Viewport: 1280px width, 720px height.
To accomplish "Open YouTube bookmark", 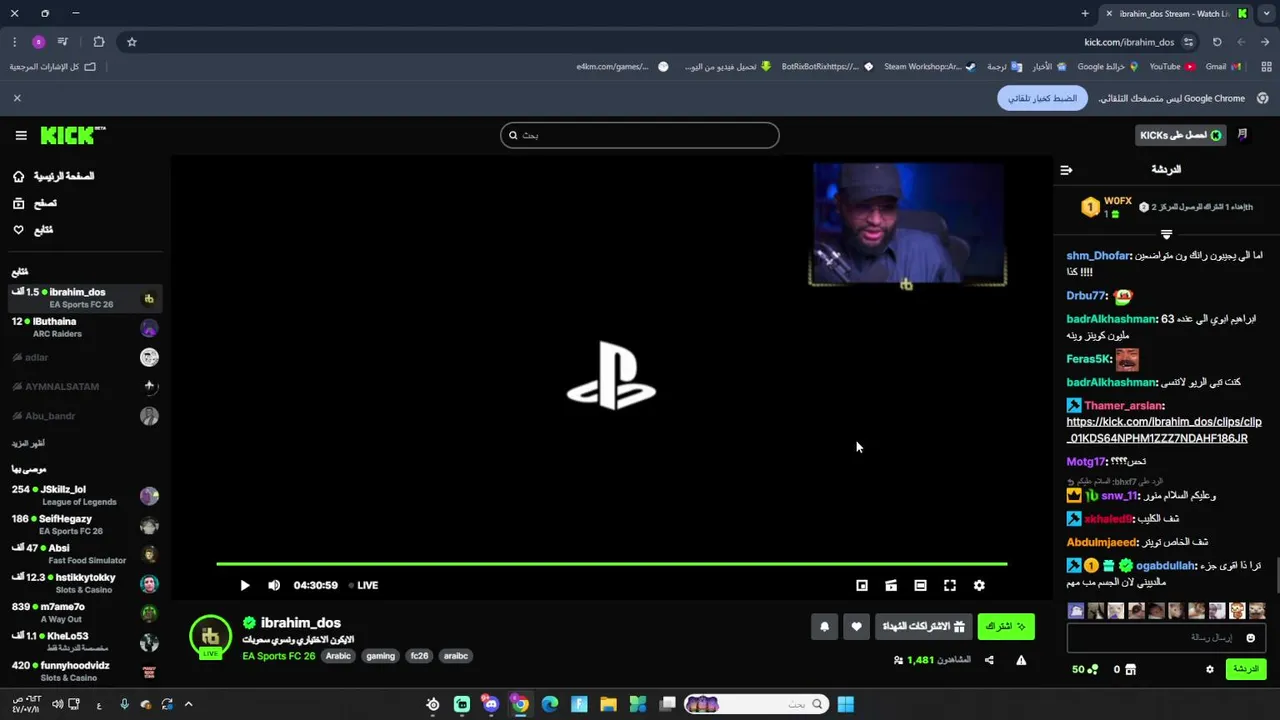I will click(x=1172, y=67).
